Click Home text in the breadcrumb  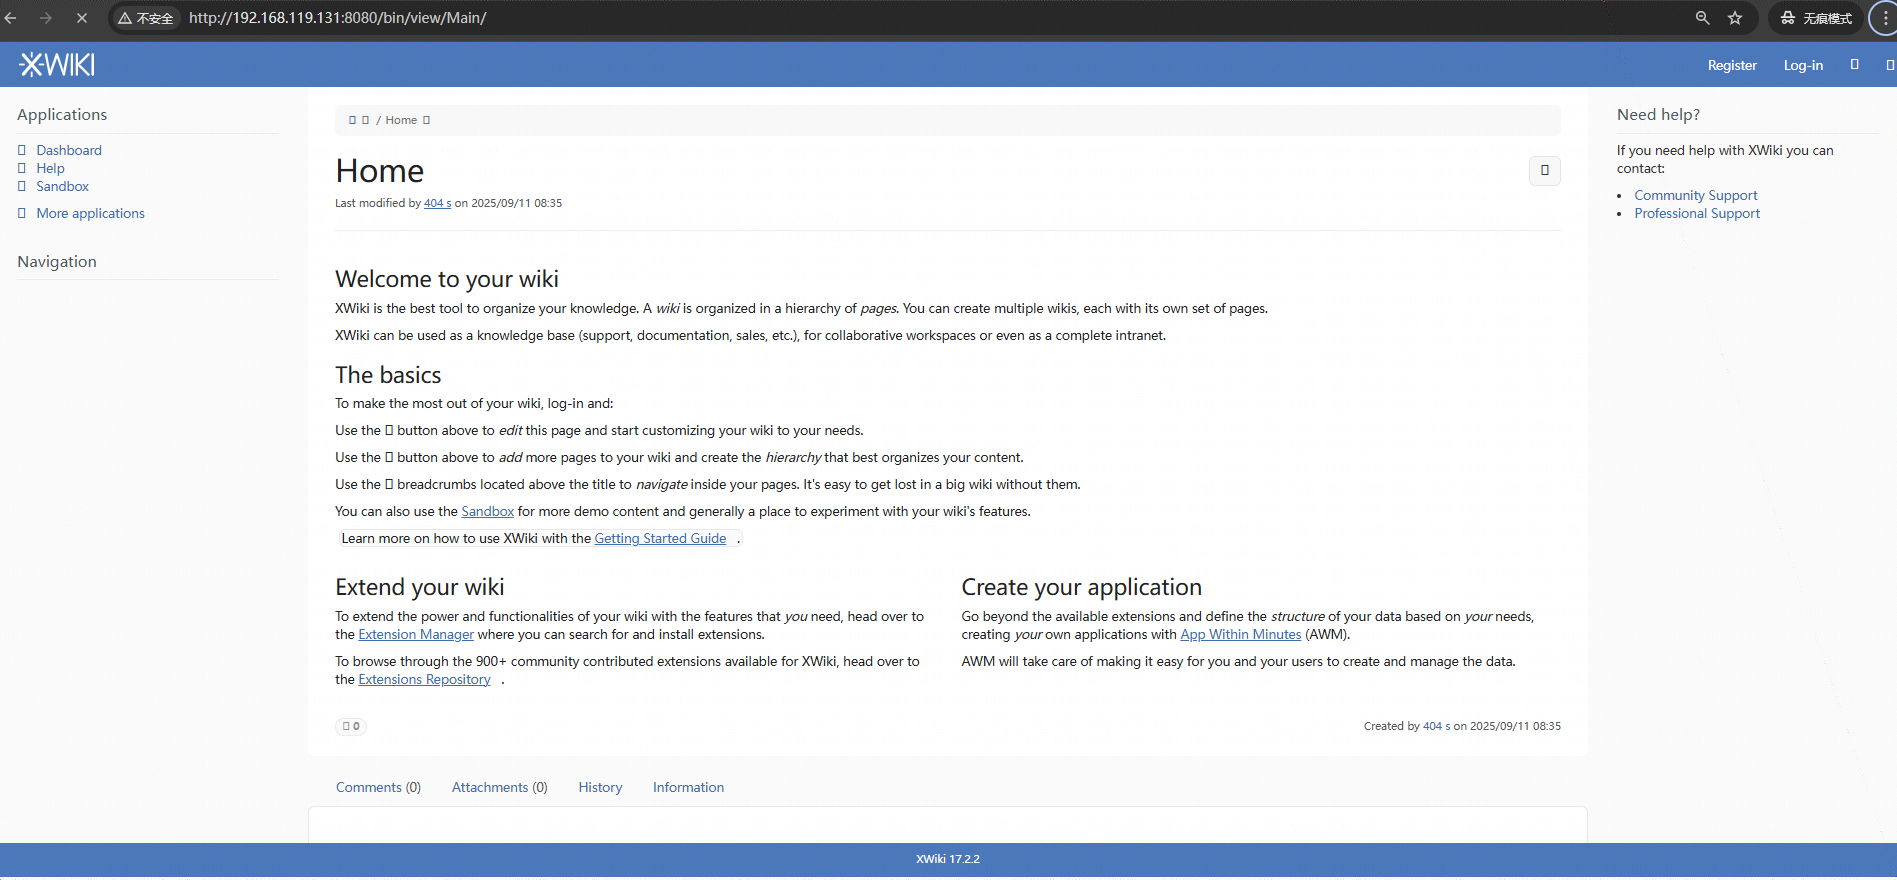(x=401, y=120)
